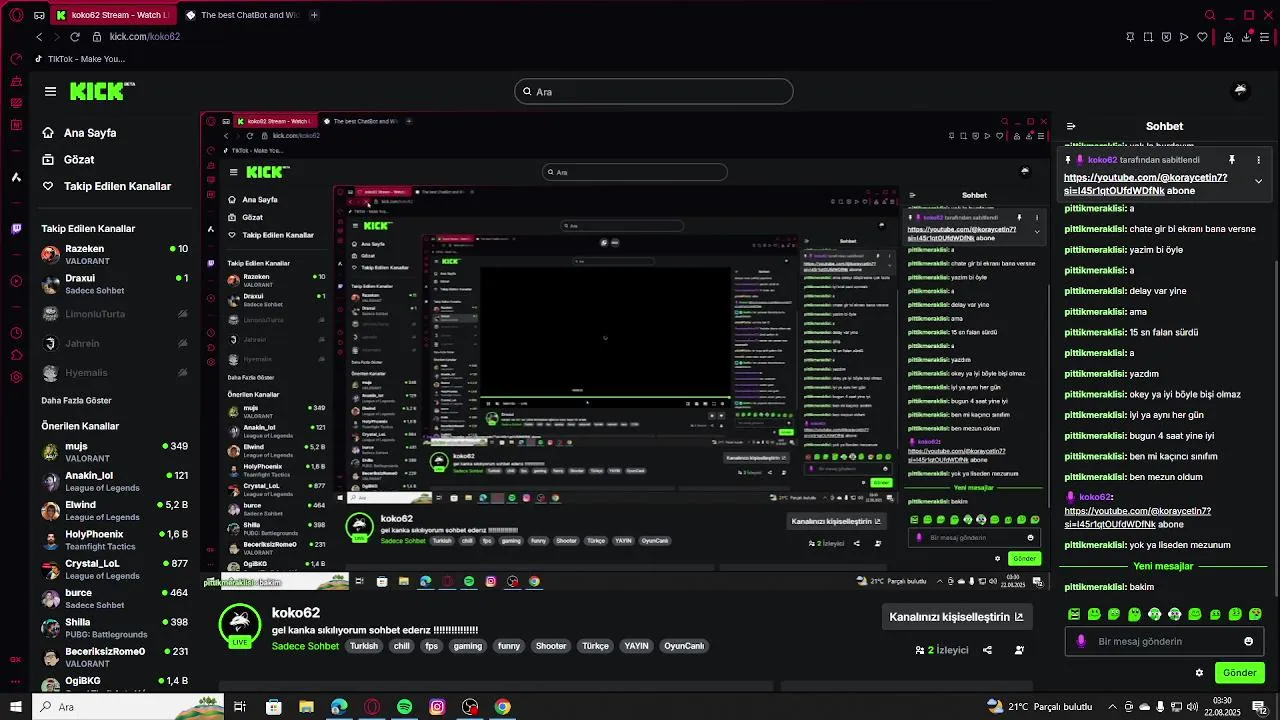The width and height of the screenshot is (1280, 720).
Task: Show hidden system tray icons
Action: pyautogui.click(x=1114, y=707)
